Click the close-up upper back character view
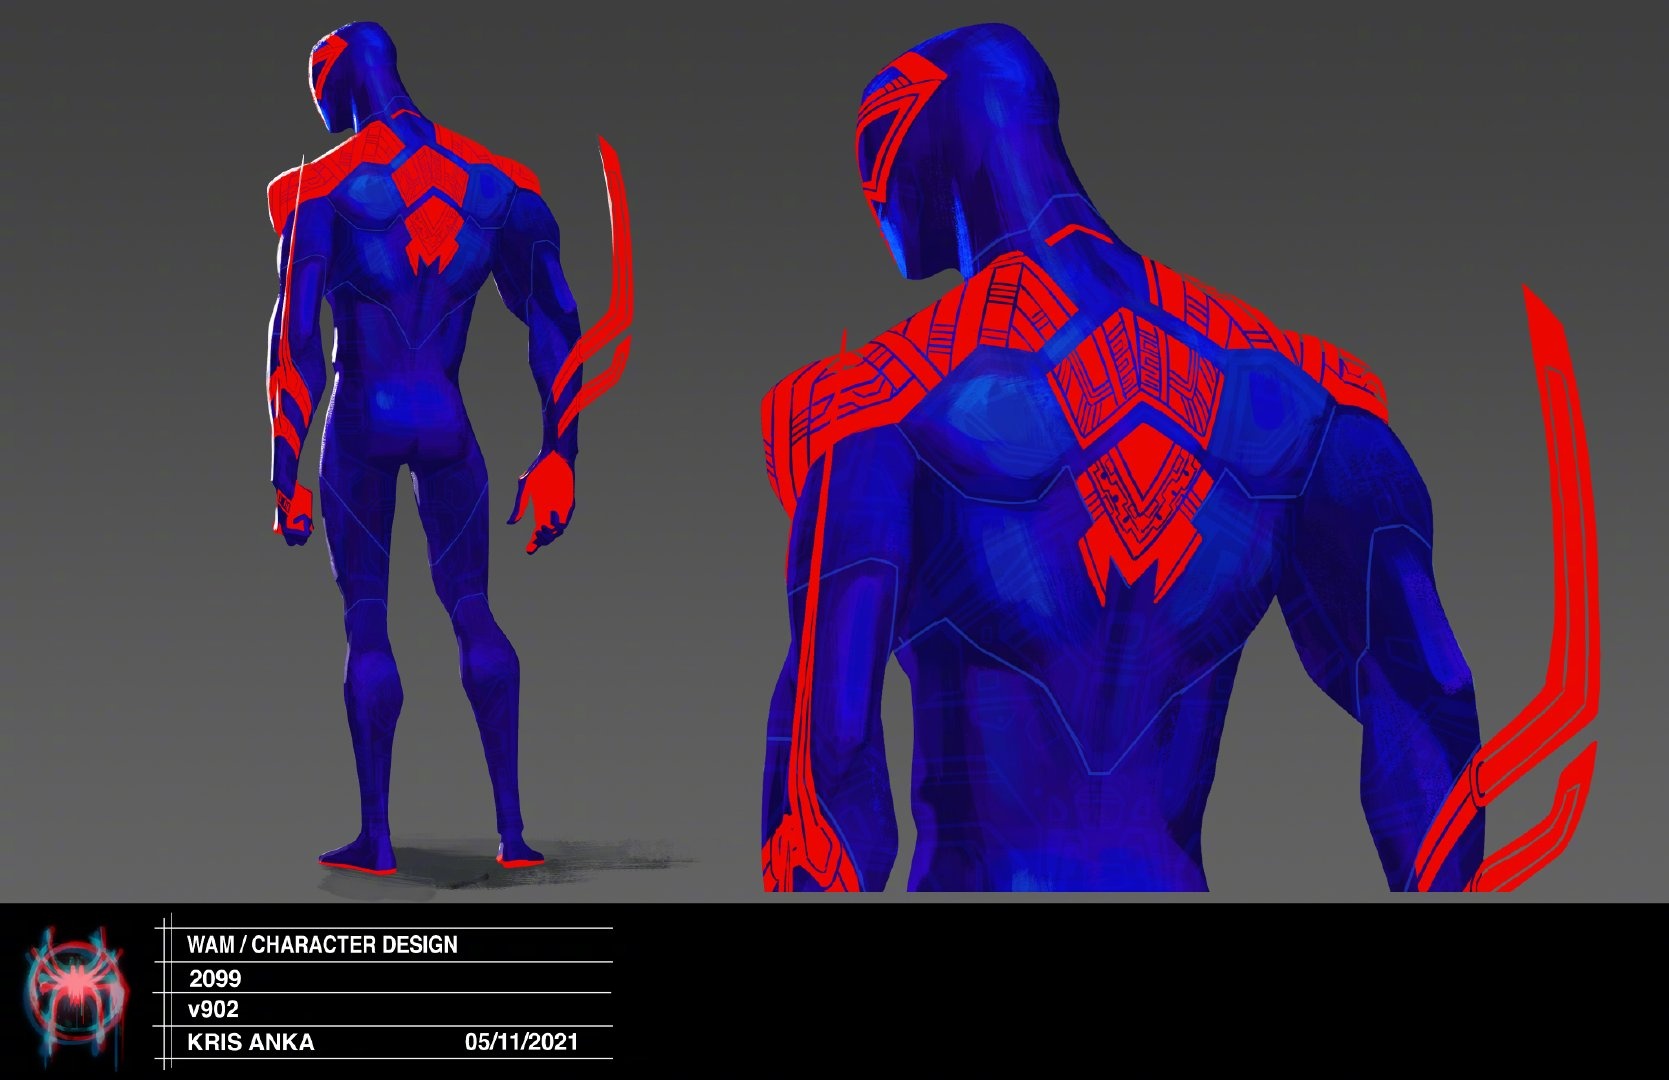Viewport: 1669px width, 1080px height. (1180, 457)
